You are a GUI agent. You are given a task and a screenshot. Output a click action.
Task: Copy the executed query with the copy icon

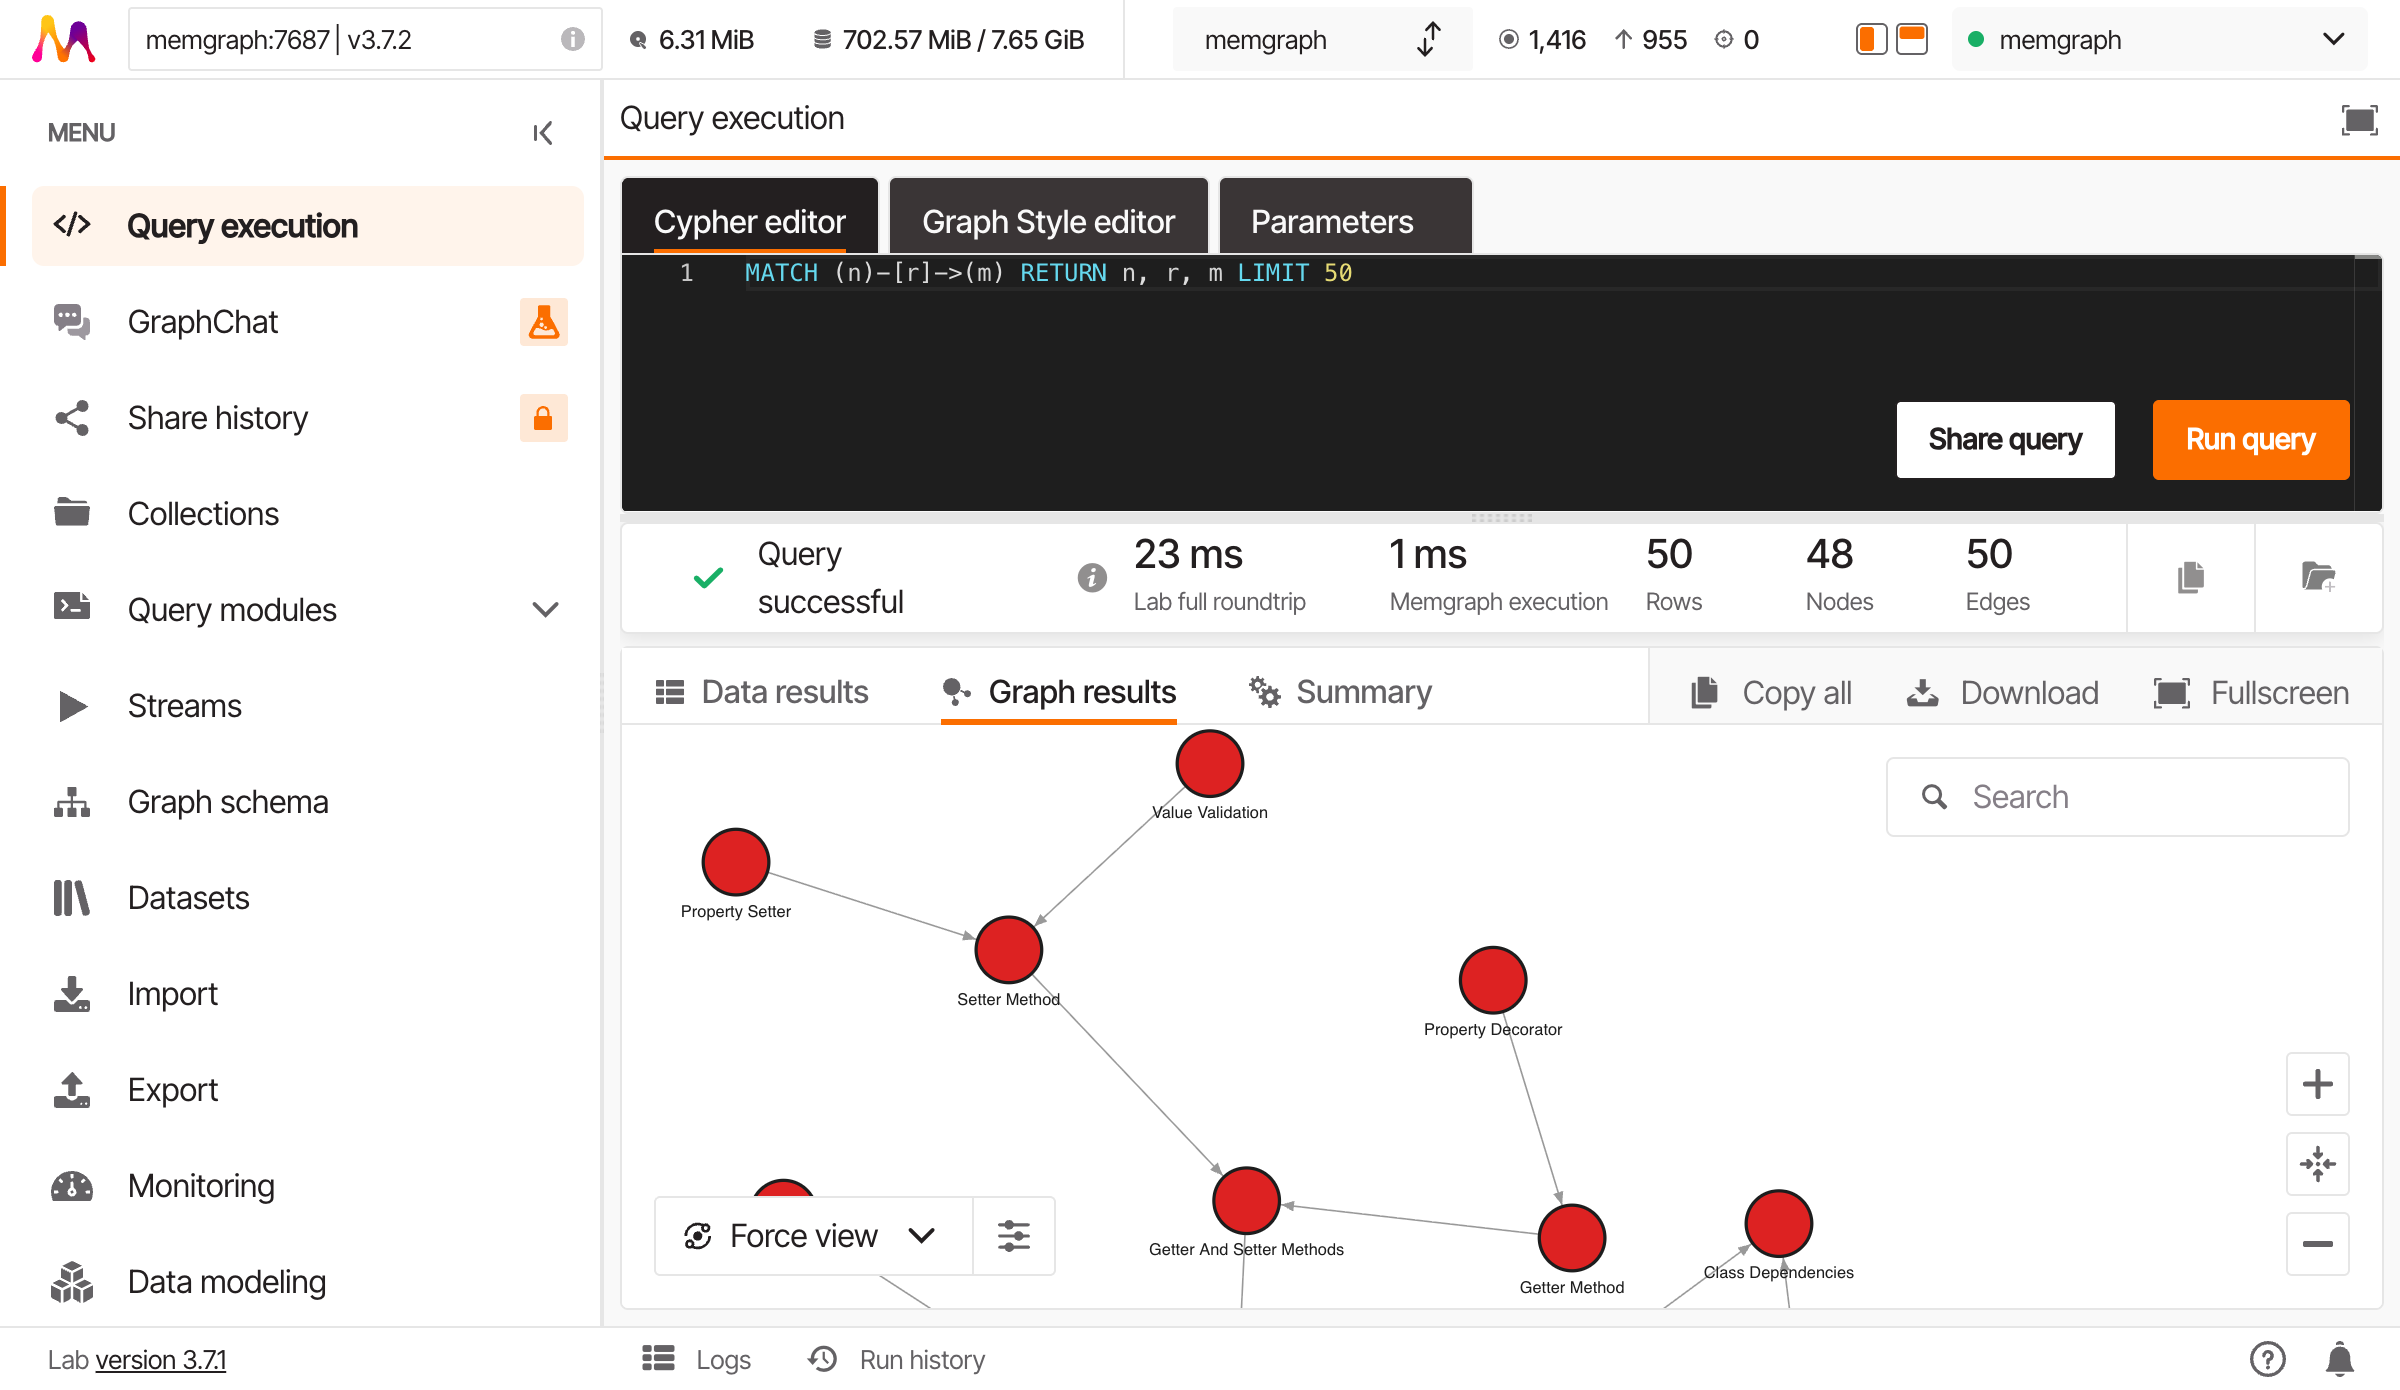tap(2190, 578)
